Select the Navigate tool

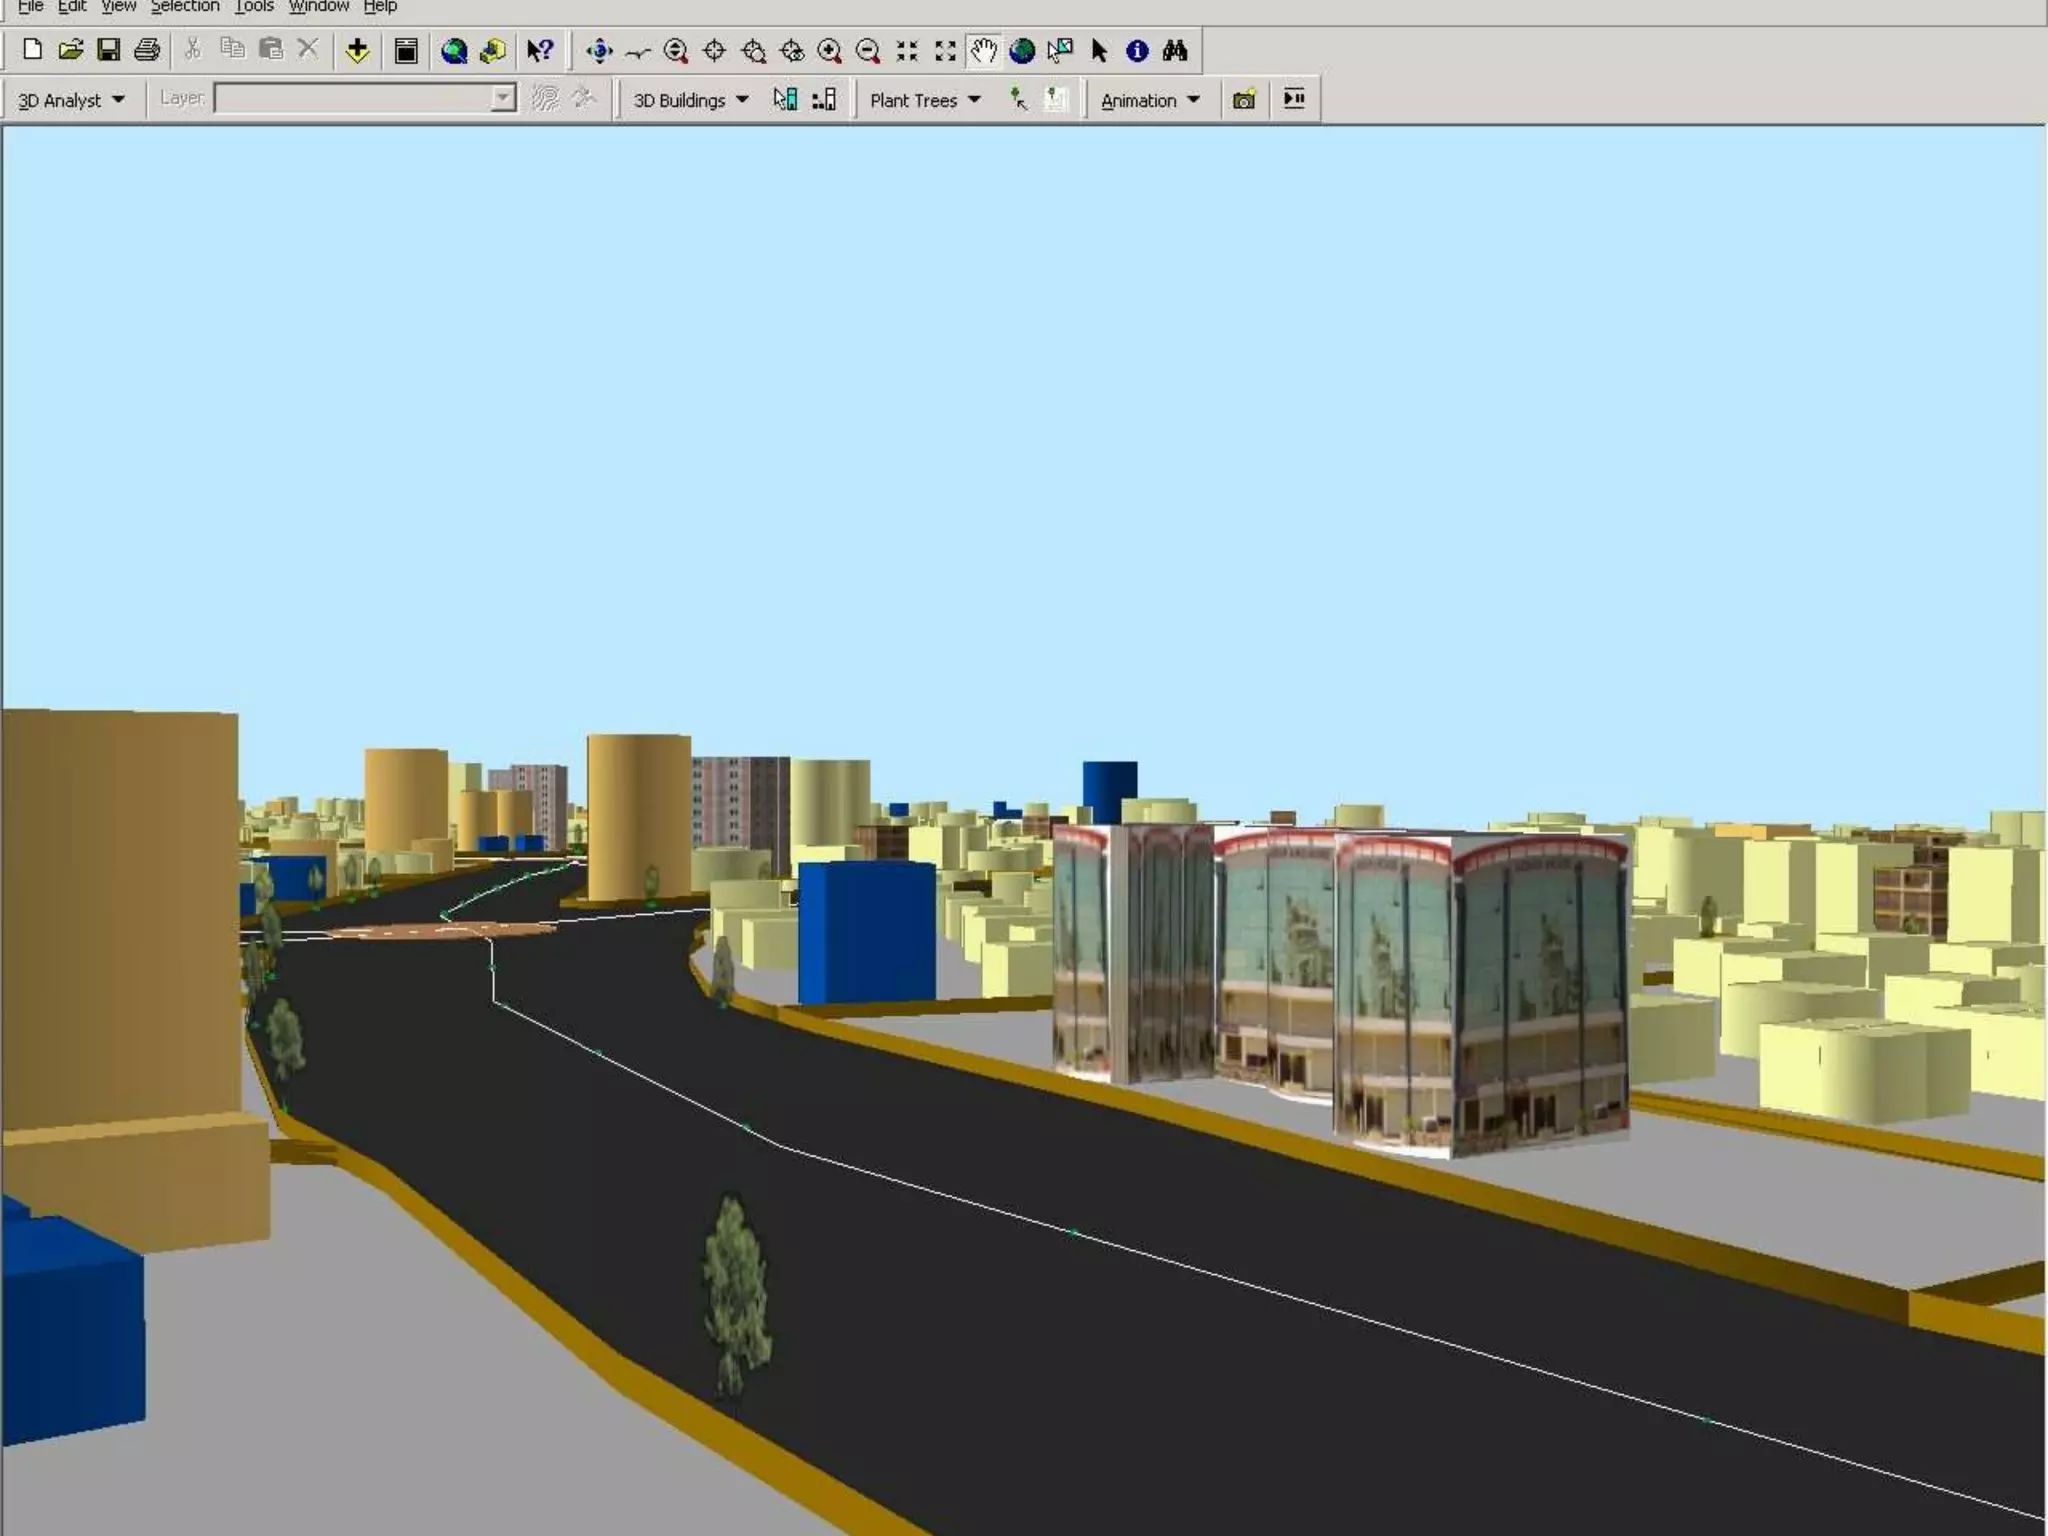coord(599,50)
